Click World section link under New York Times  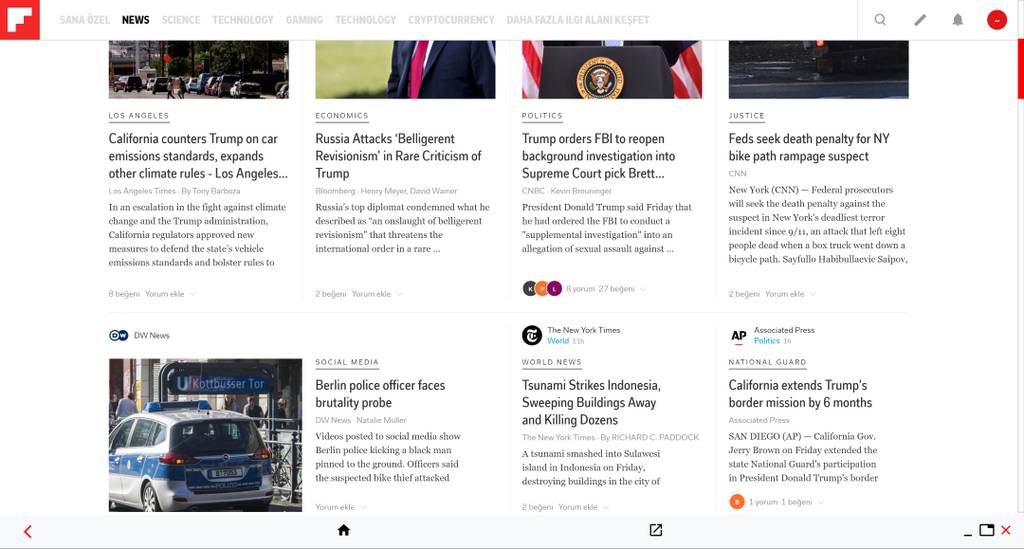(558, 341)
